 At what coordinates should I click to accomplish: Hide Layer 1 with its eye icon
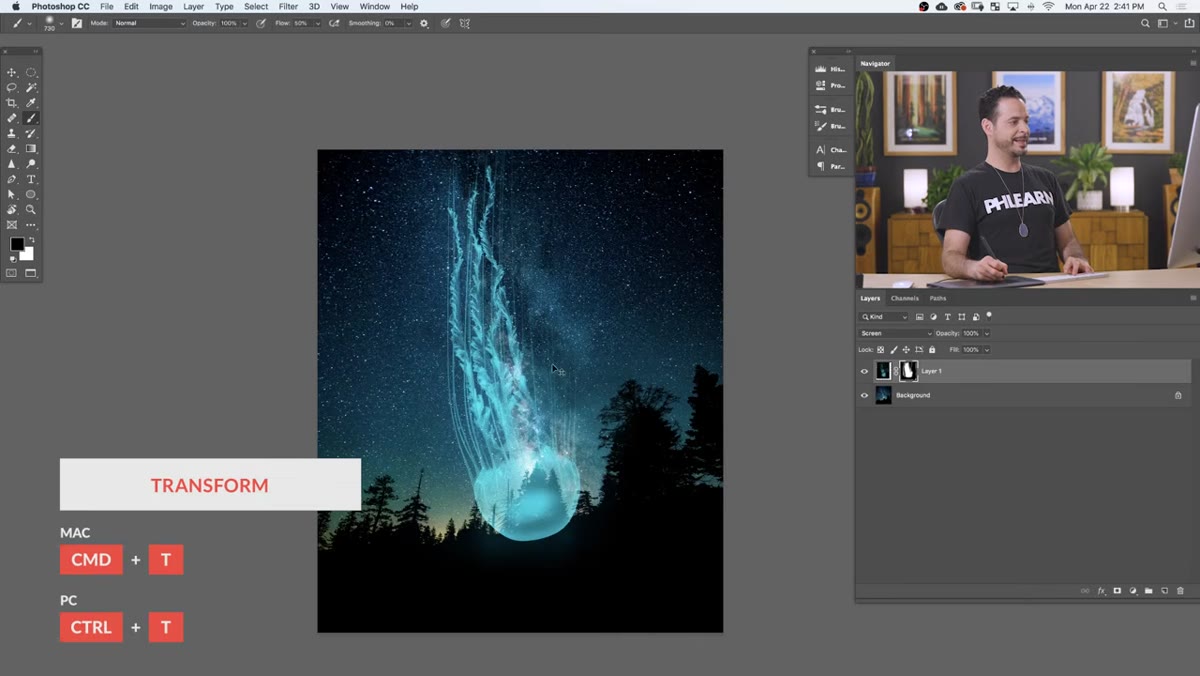(865, 371)
